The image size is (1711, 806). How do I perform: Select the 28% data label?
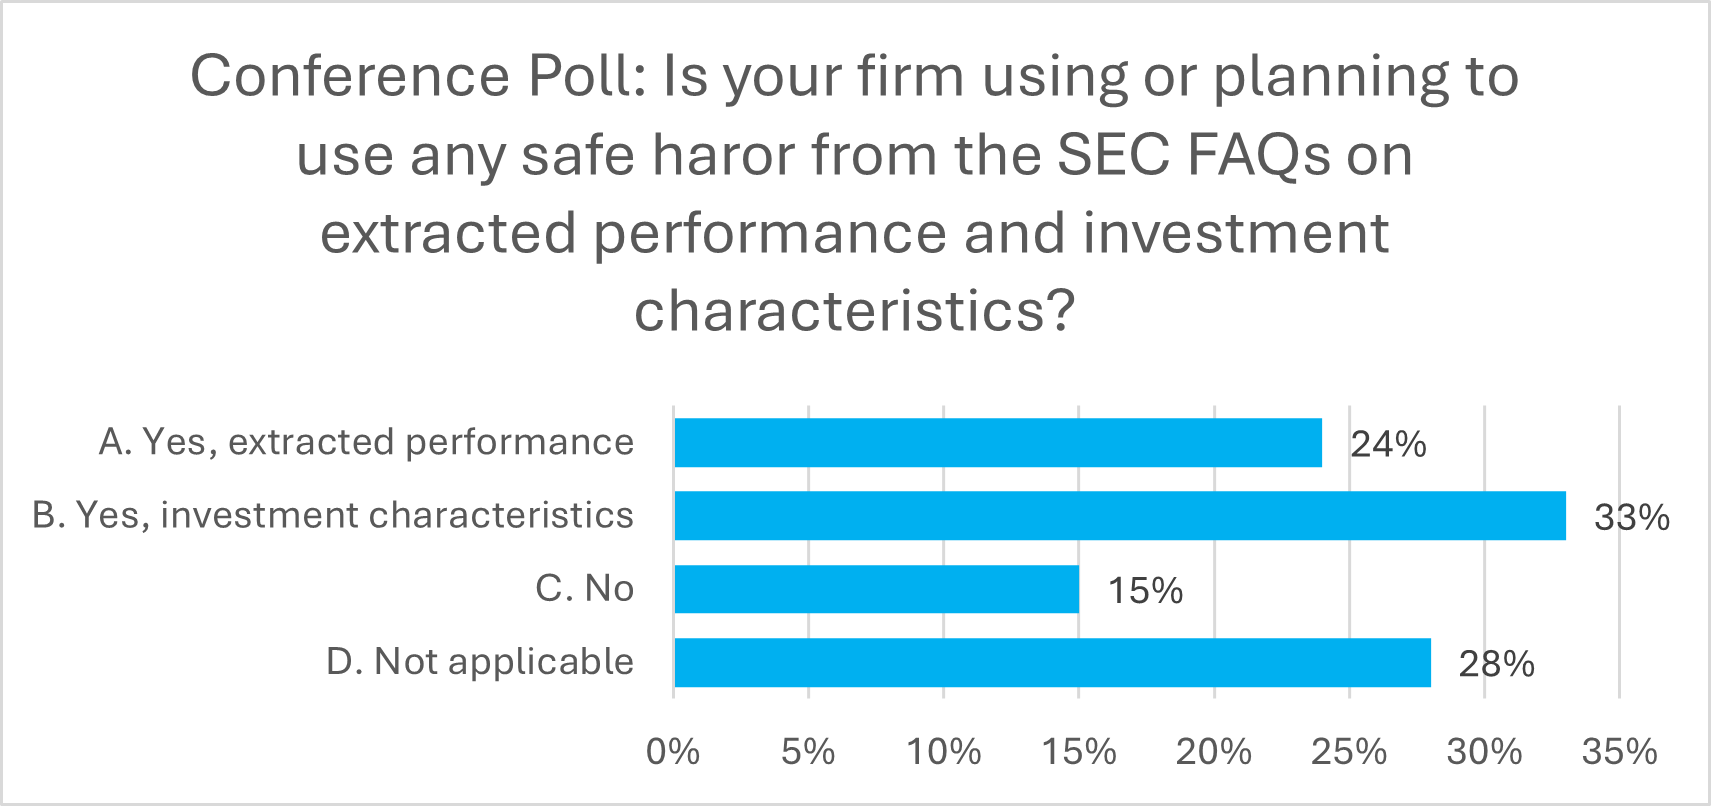tap(1496, 664)
